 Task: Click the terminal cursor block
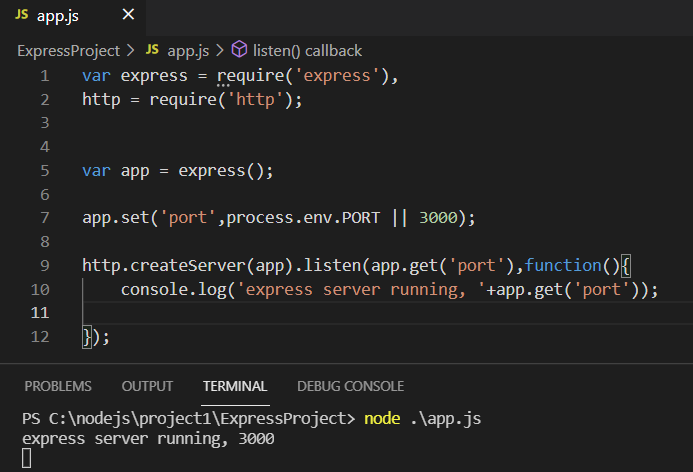[27, 458]
